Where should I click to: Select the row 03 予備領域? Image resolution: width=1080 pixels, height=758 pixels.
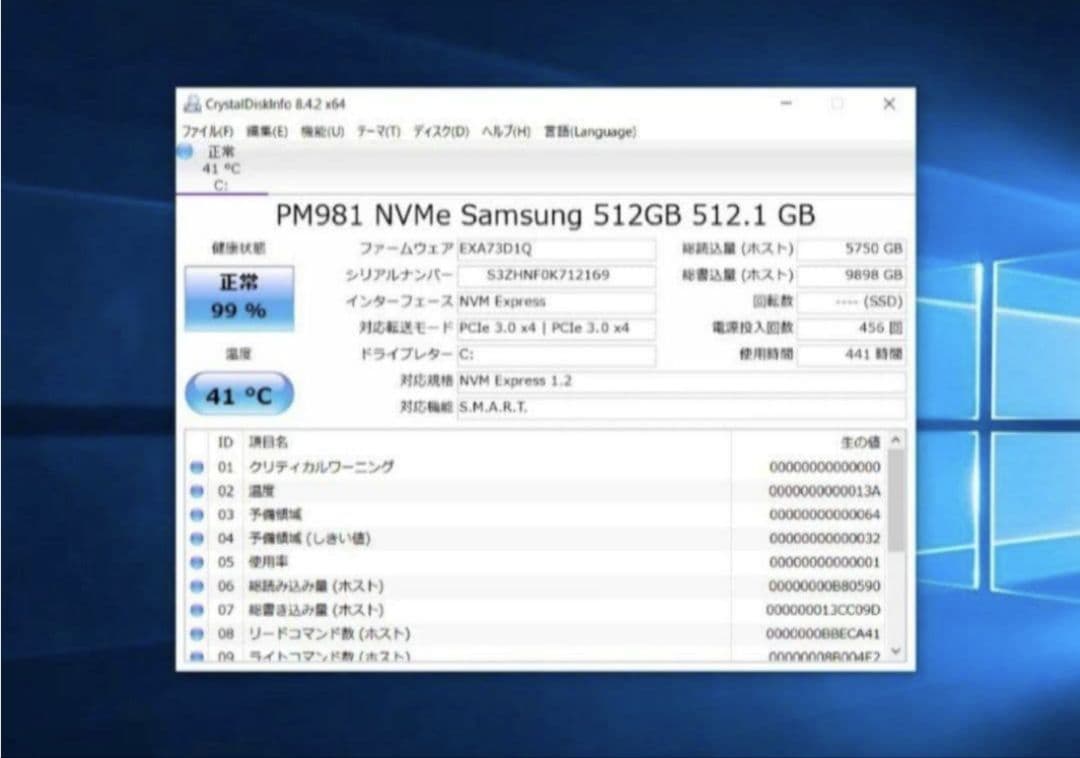pyautogui.click(x=535, y=514)
